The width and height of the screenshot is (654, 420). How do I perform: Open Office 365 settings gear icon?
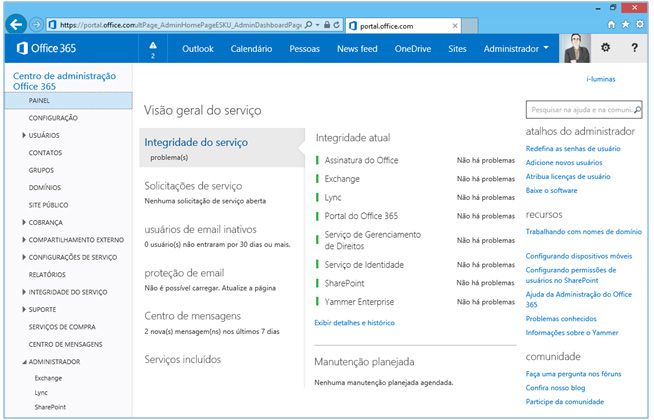click(605, 48)
